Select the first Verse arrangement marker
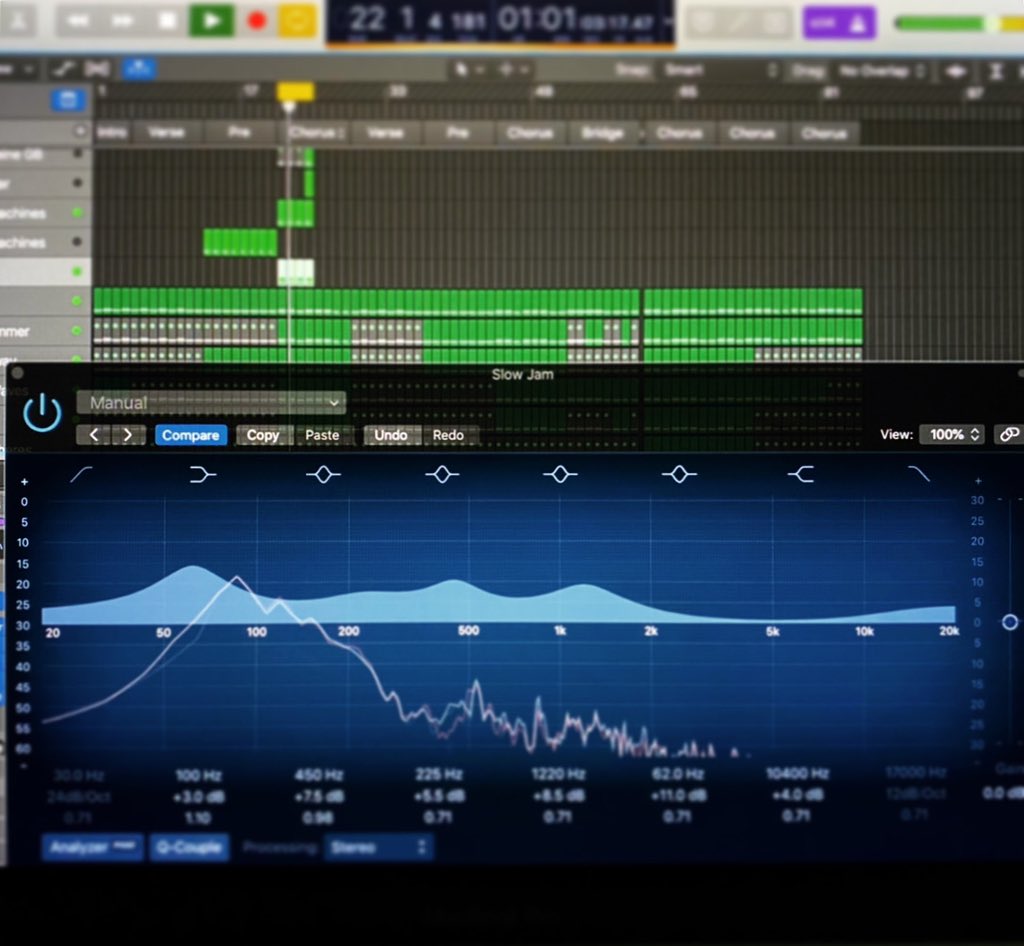The image size is (1024, 946). tap(166, 133)
